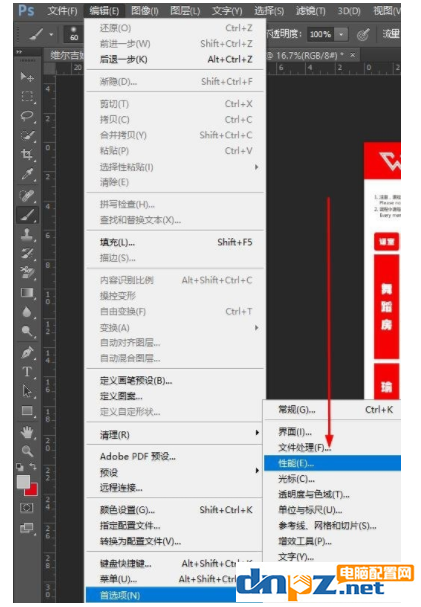Open Adobe PDF Presets menu item
This screenshot has width=421, height=607.
click(x=175, y=457)
